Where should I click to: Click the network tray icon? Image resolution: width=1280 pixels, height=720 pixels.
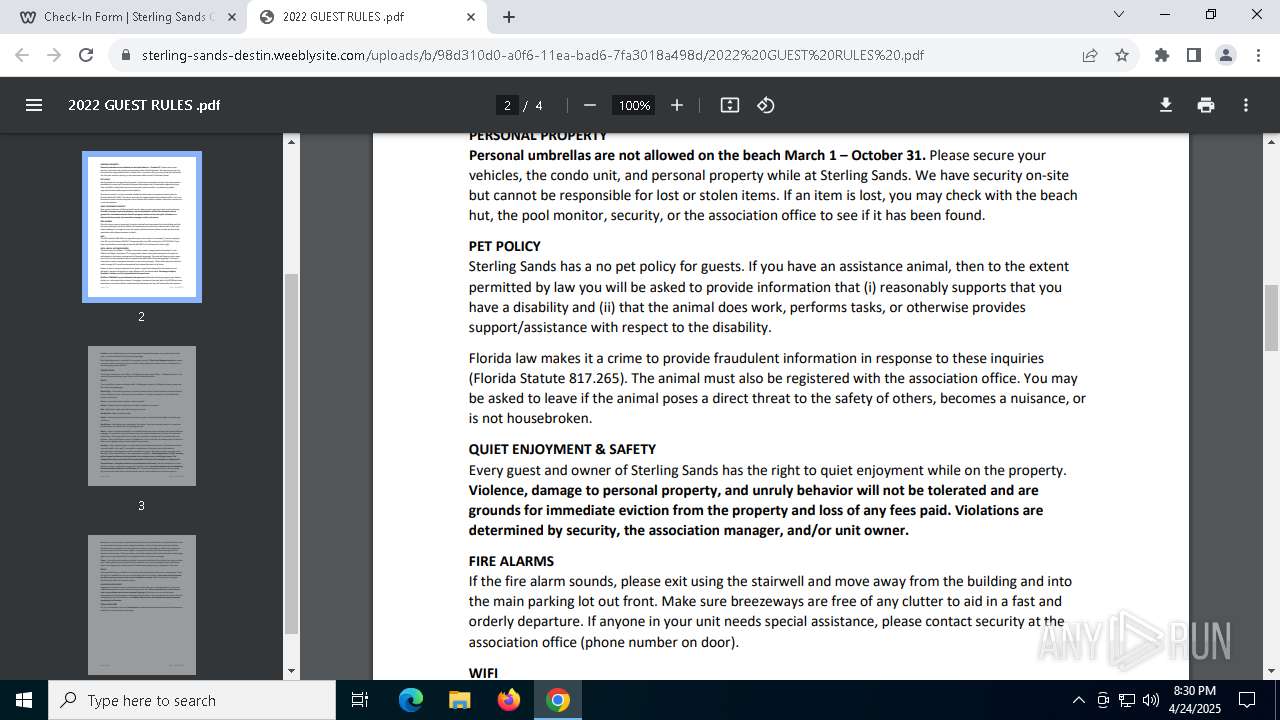(1127, 700)
